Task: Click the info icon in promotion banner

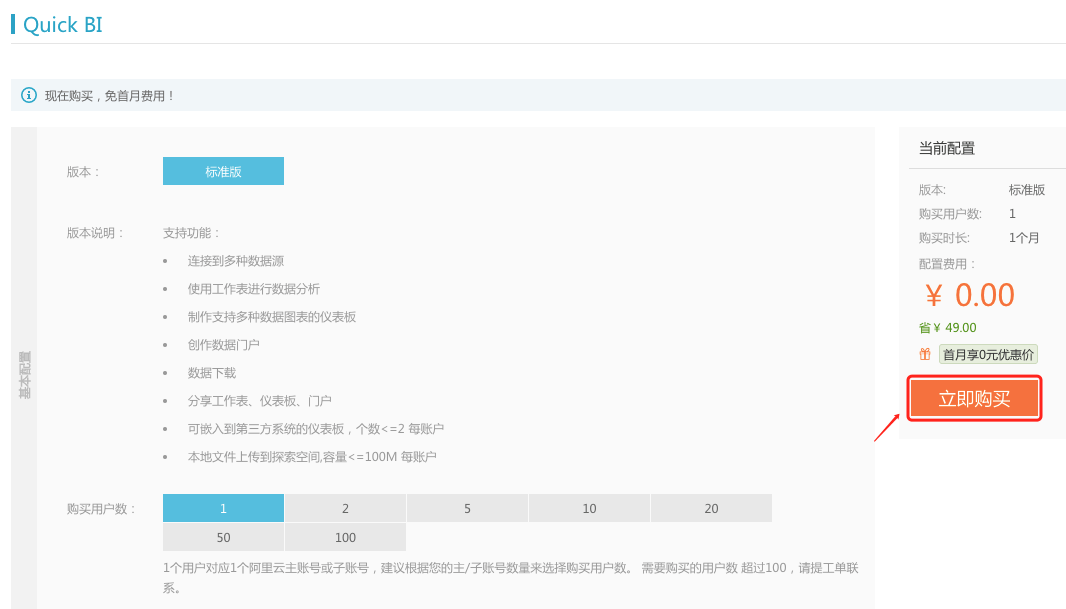Action: coord(29,95)
